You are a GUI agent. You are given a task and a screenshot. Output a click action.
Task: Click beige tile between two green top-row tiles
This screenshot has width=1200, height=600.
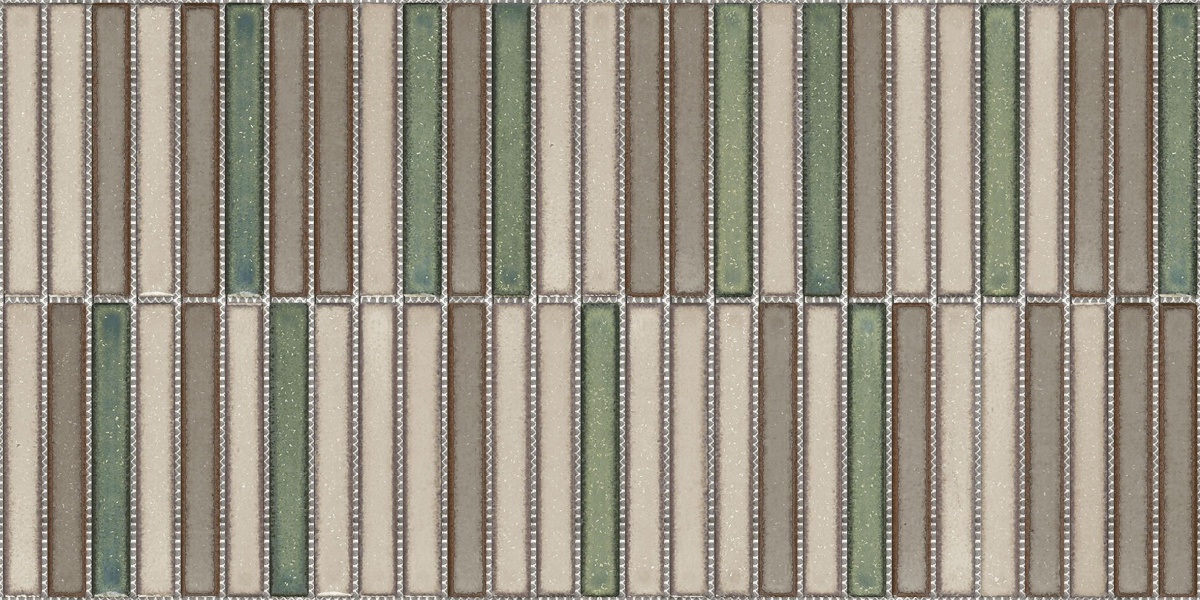777,150
